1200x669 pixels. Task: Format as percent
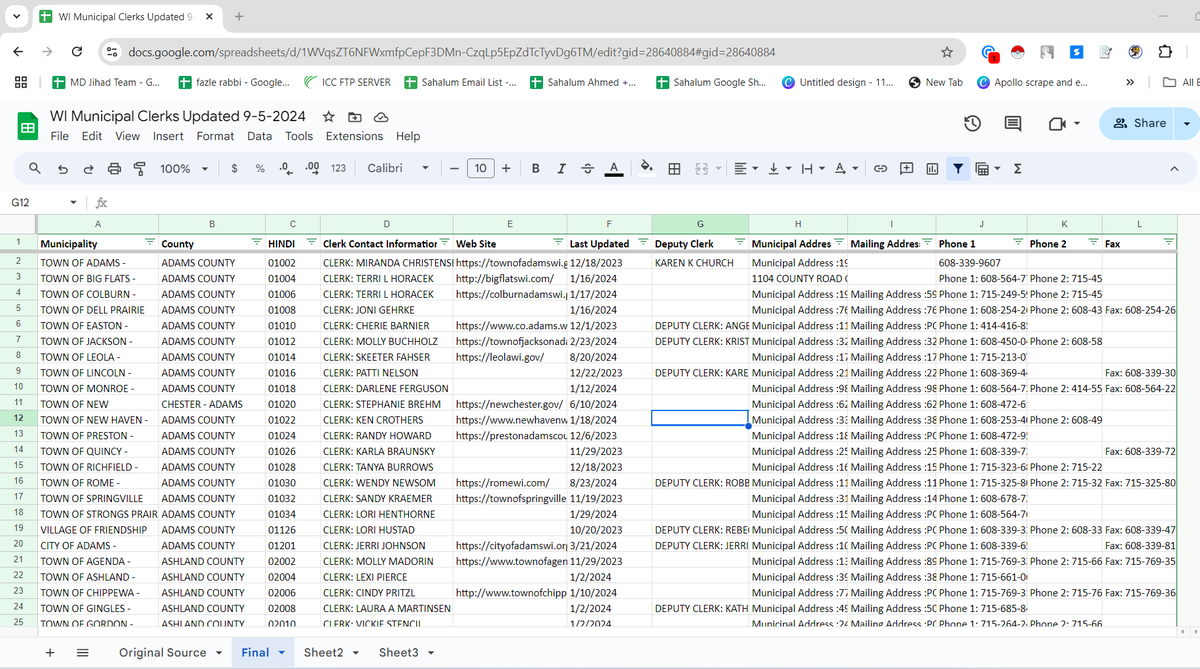point(260,169)
